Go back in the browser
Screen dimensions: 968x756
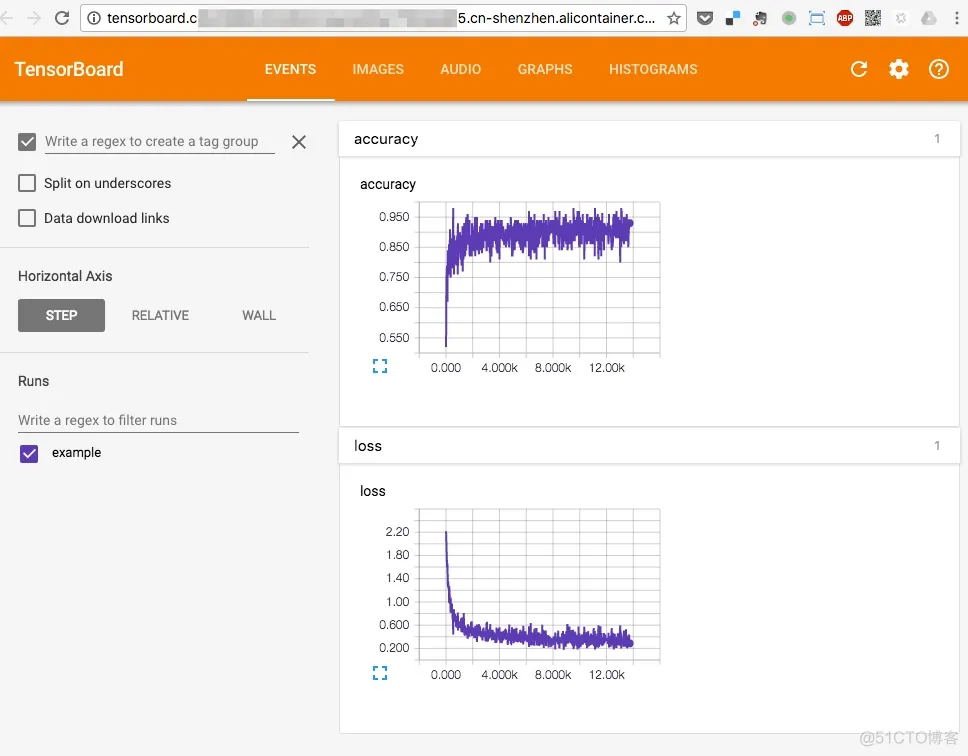[7, 18]
